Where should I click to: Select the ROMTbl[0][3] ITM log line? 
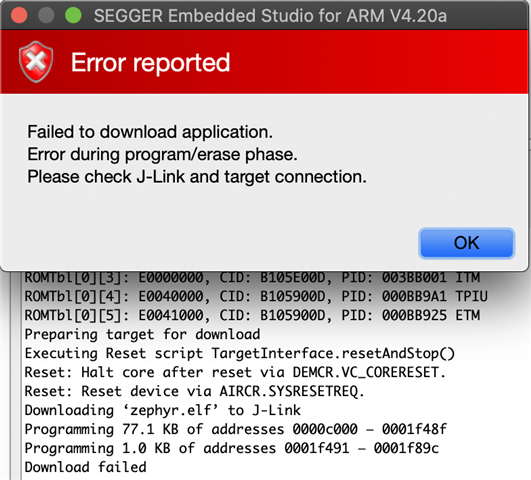(252, 278)
